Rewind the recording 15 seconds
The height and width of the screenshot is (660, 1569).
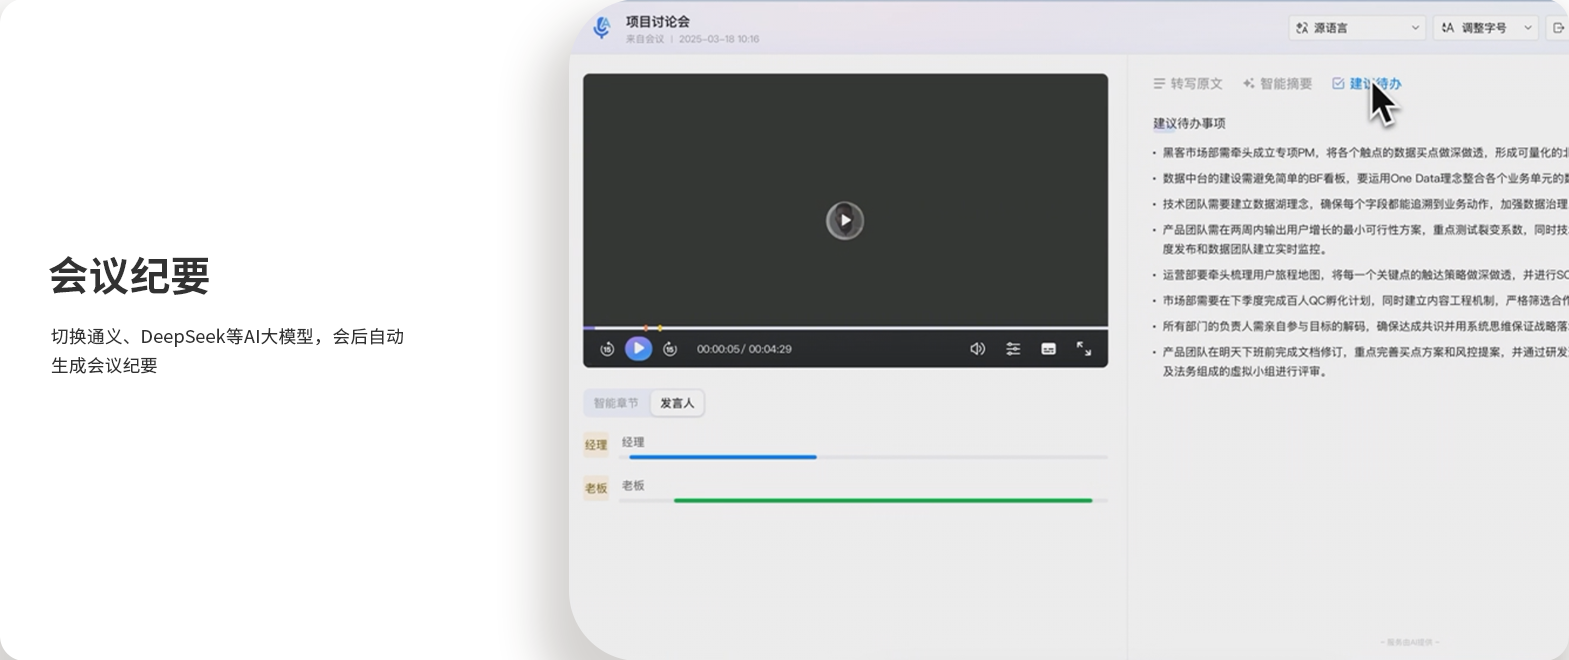(607, 349)
